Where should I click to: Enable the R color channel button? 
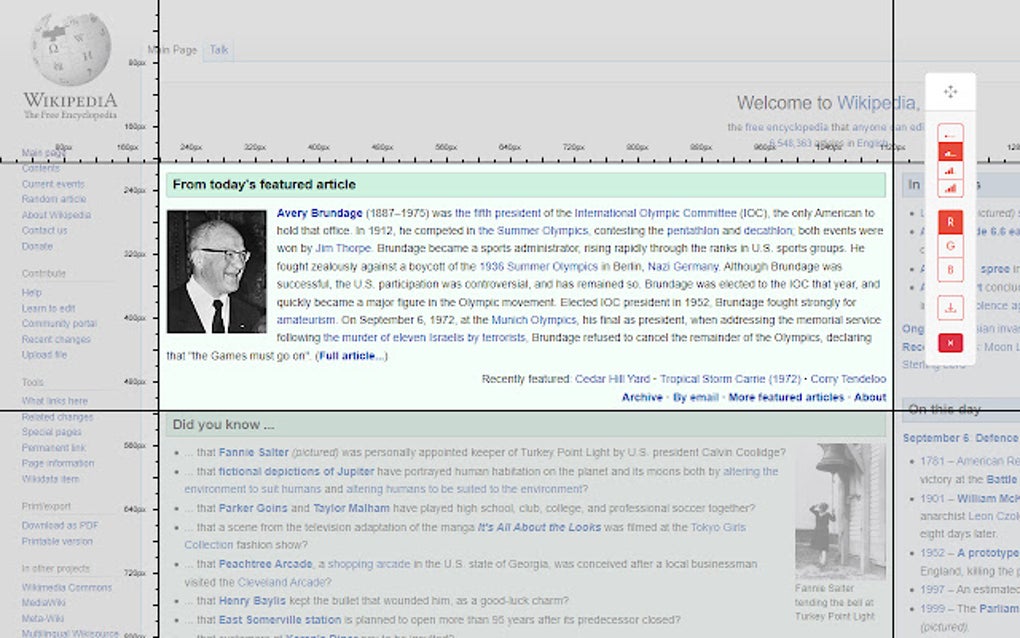coord(950,222)
